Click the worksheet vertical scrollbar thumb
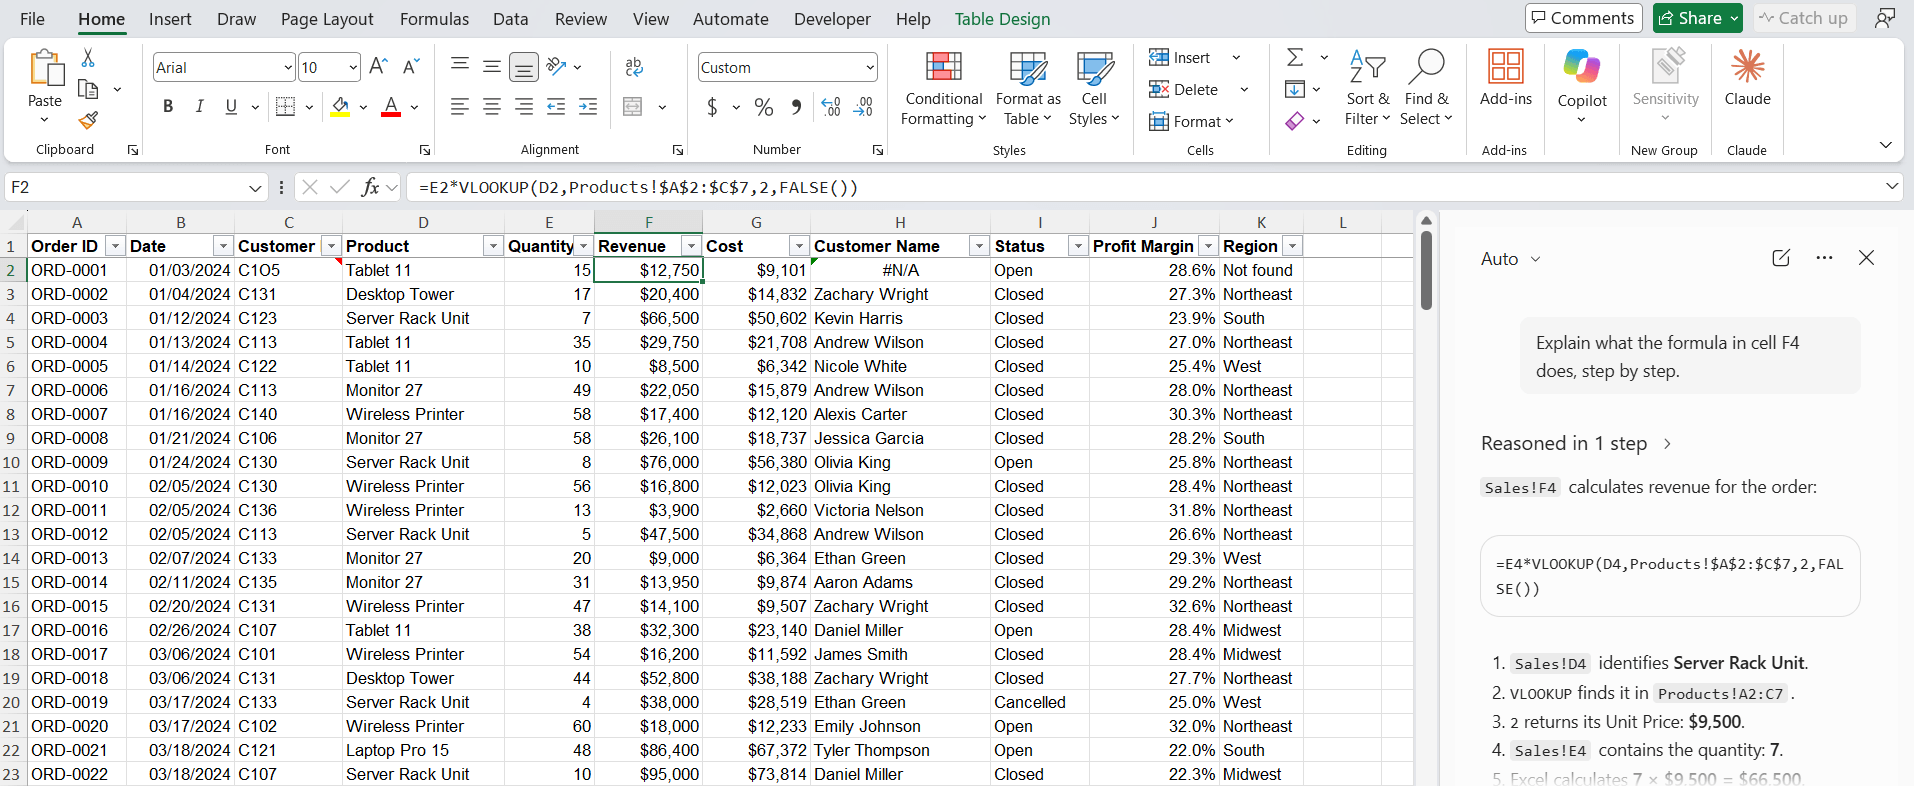 pos(1426,270)
